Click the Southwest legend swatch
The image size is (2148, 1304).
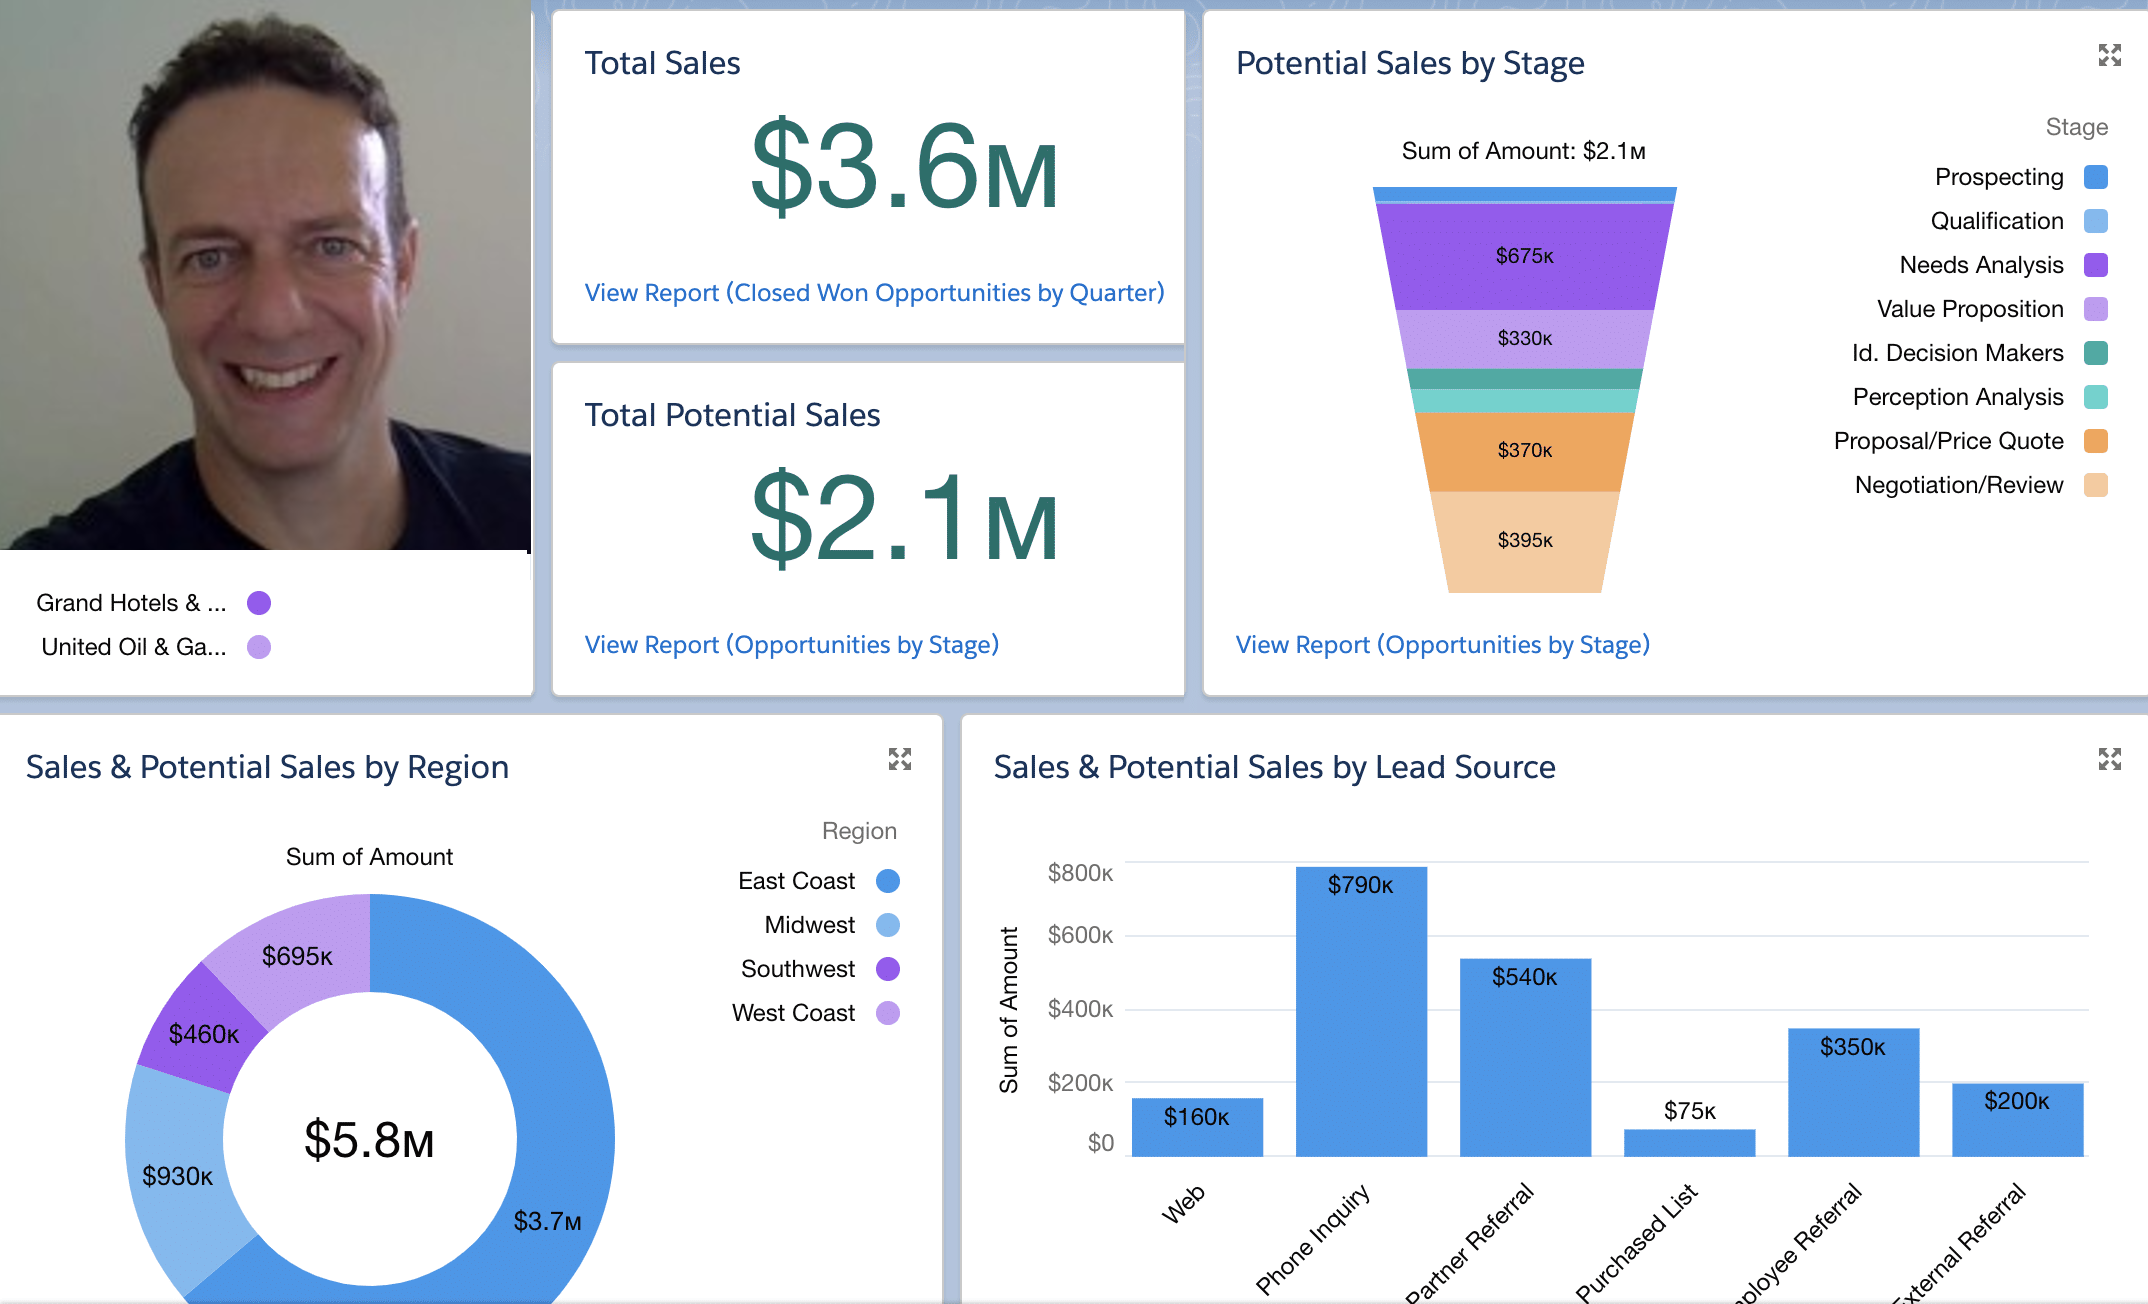(x=888, y=969)
